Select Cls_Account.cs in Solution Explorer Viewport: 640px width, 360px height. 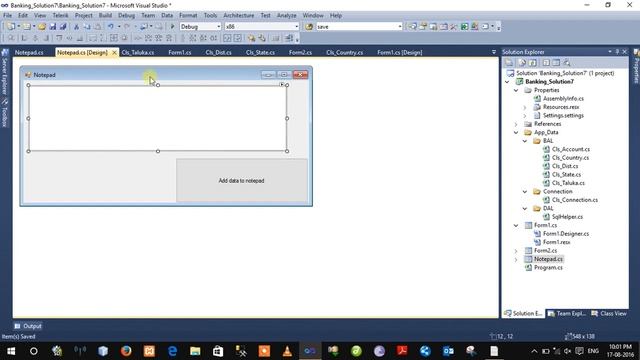[x=571, y=149]
